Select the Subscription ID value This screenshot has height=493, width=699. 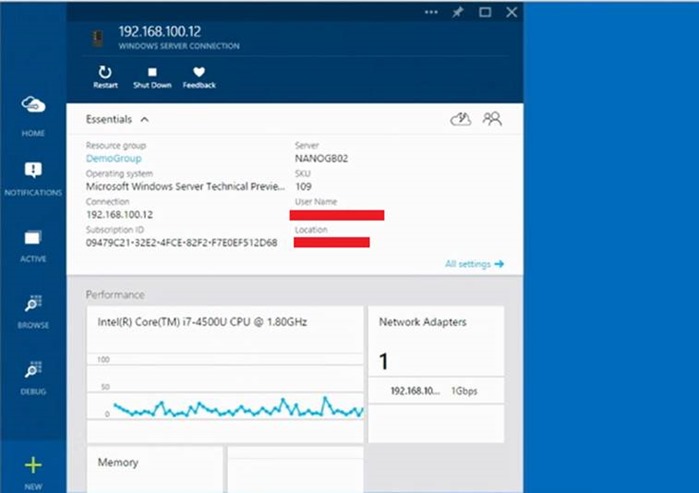point(181,242)
